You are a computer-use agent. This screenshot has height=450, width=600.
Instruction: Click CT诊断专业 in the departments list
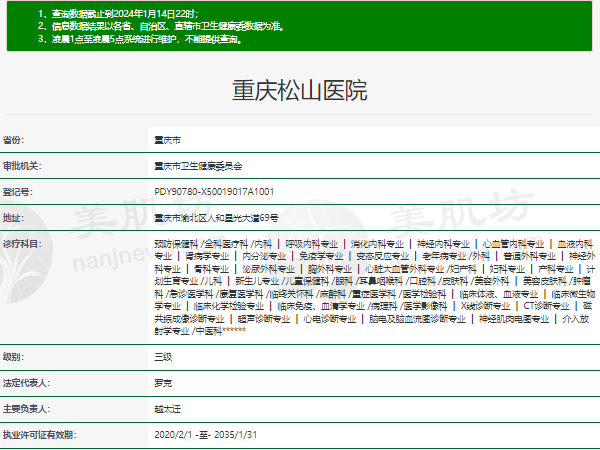tap(546, 306)
